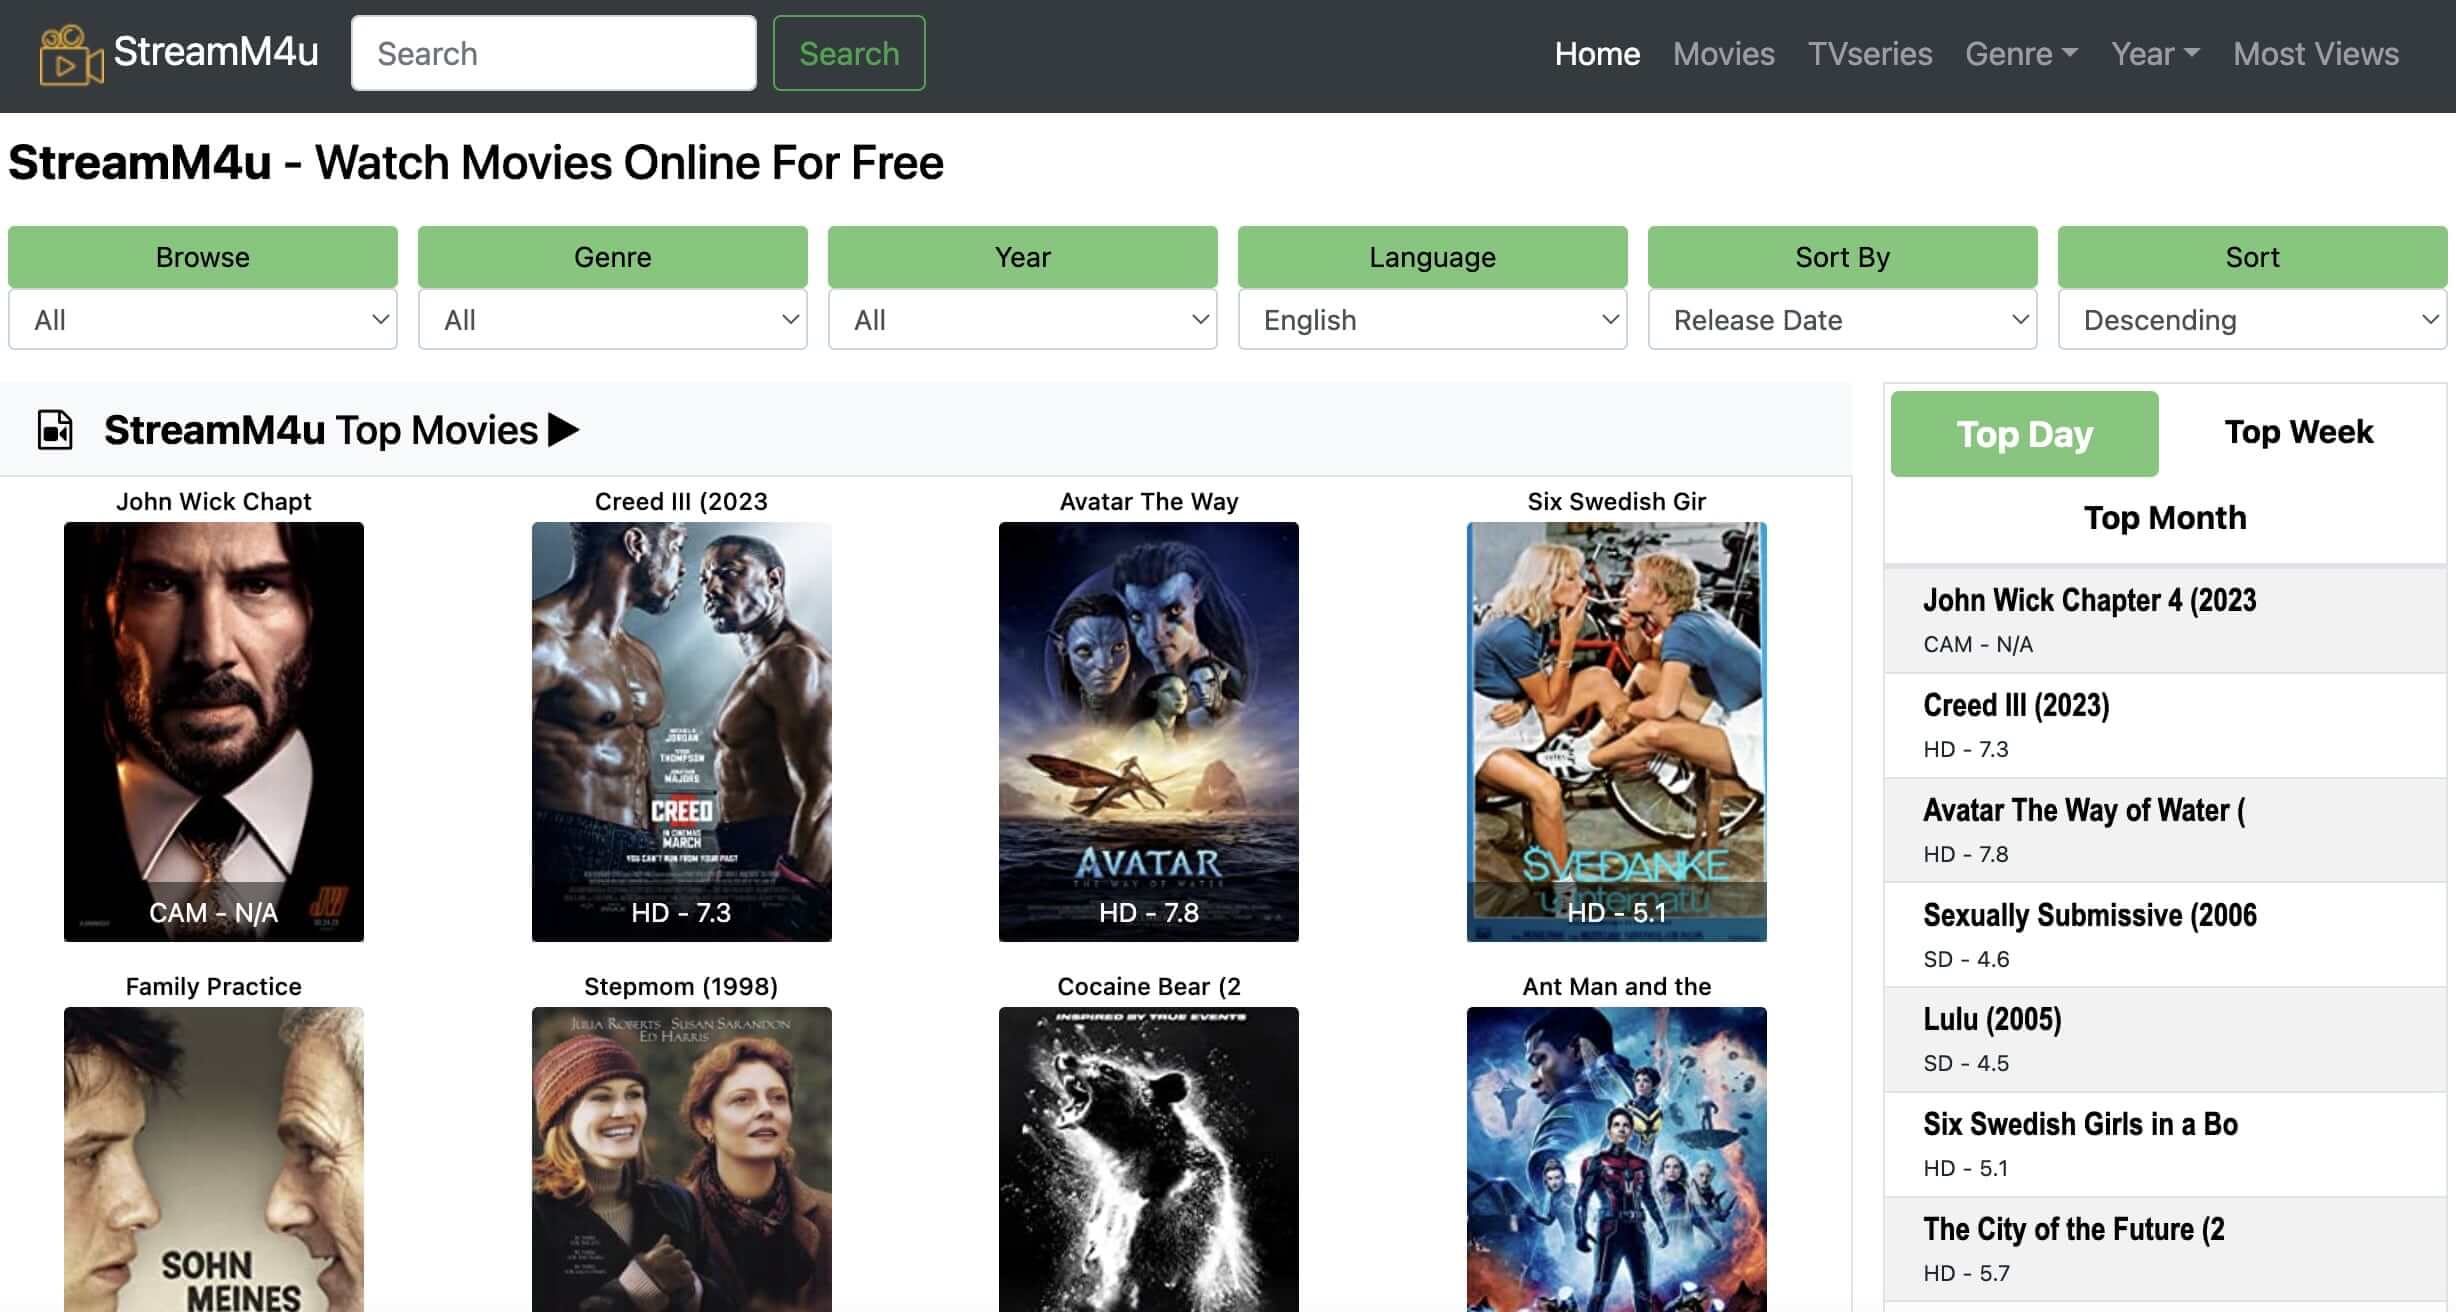Click in the Search text field
This screenshot has width=2456, height=1312.
(553, 54)
